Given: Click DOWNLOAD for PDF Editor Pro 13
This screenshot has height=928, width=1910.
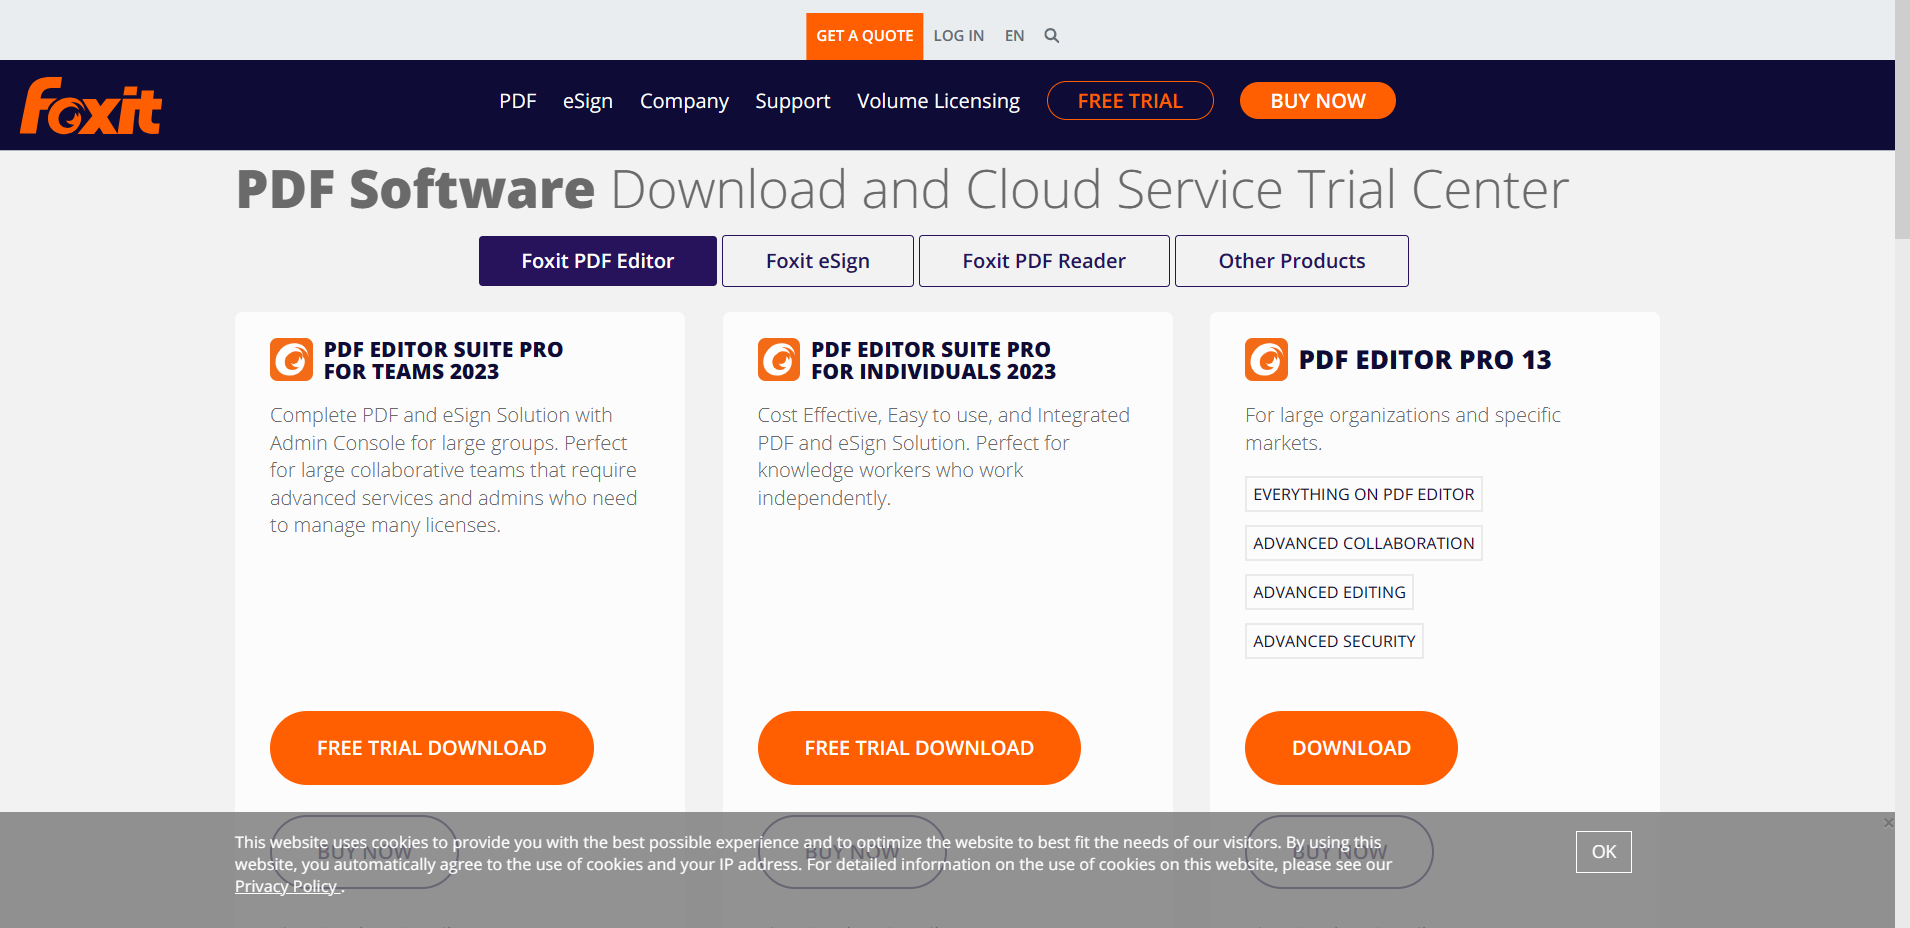Looking at the screenshot, I should click(x=1351, y=748).
